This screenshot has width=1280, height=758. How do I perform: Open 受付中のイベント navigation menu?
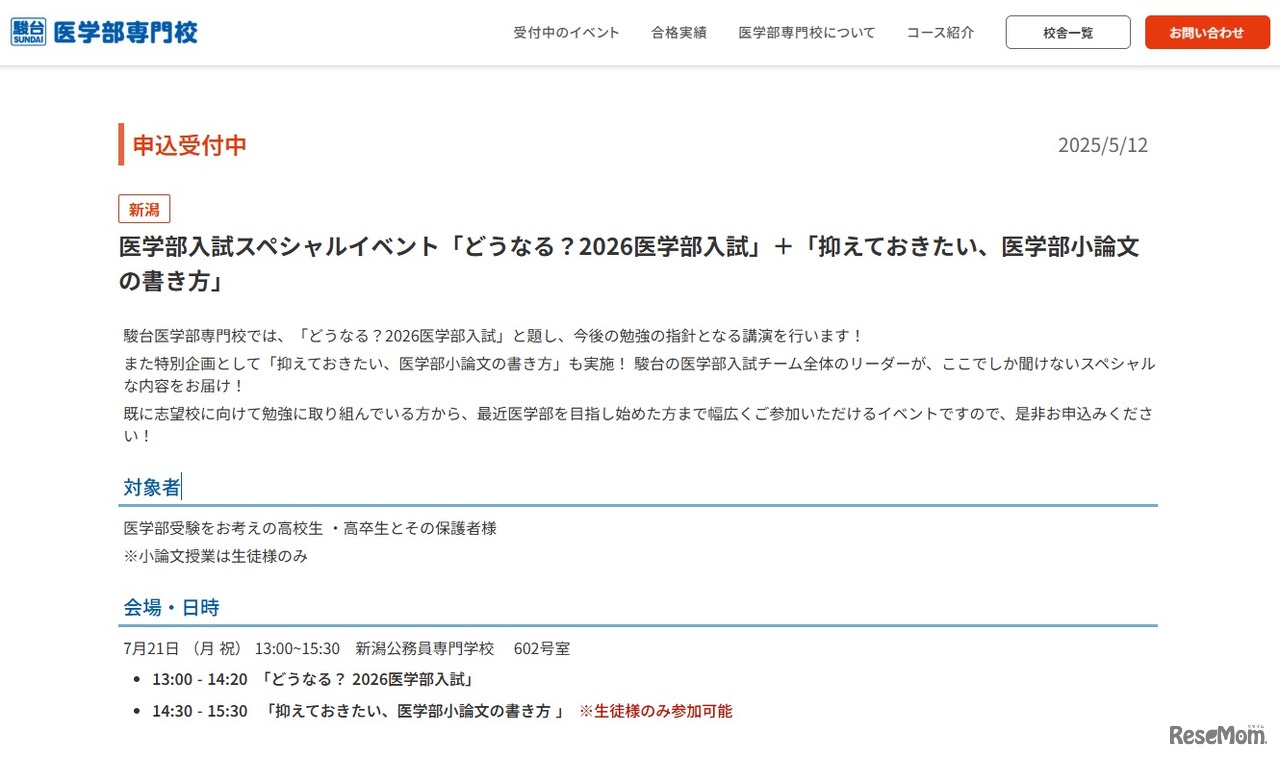(567, 32)
